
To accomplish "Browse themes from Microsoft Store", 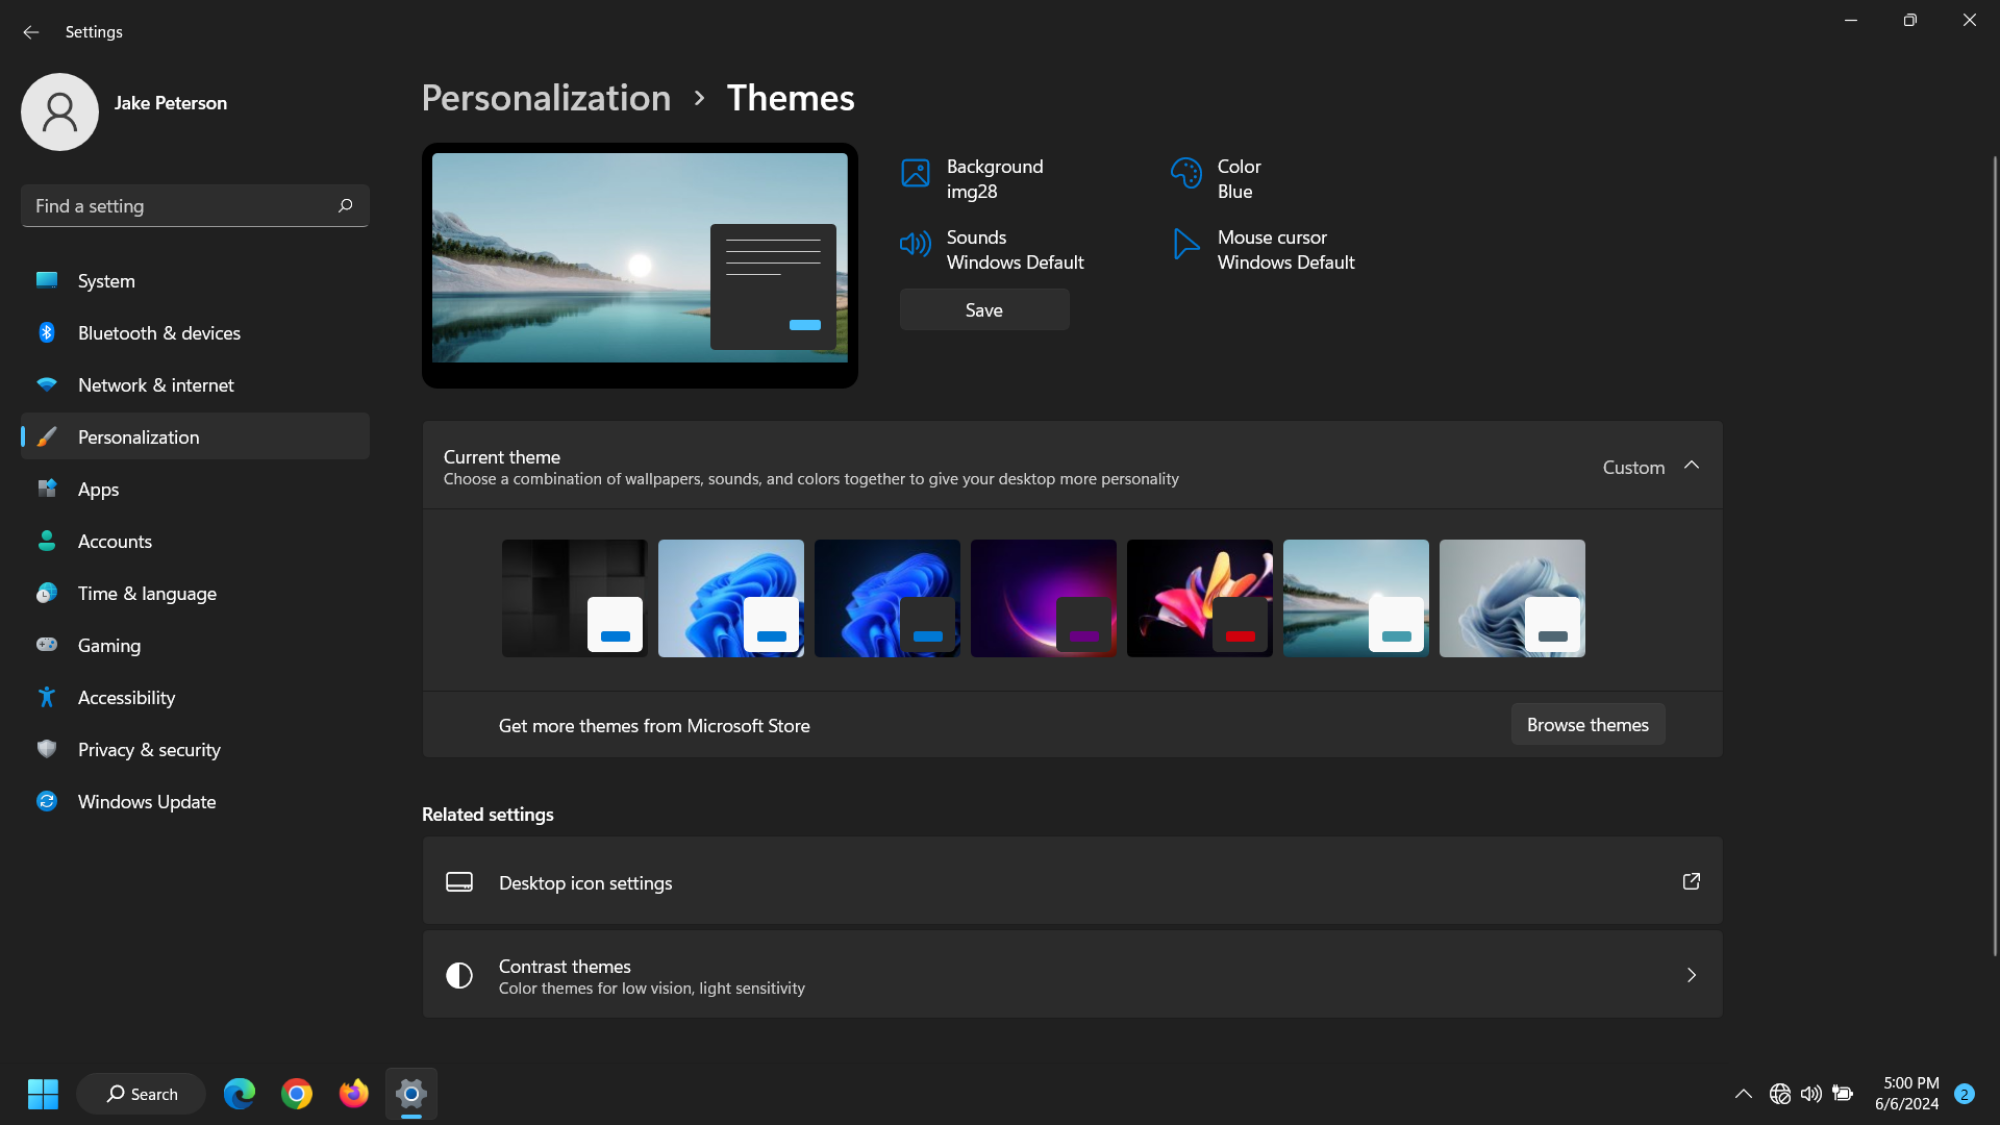I will [x=1587, y=724].
